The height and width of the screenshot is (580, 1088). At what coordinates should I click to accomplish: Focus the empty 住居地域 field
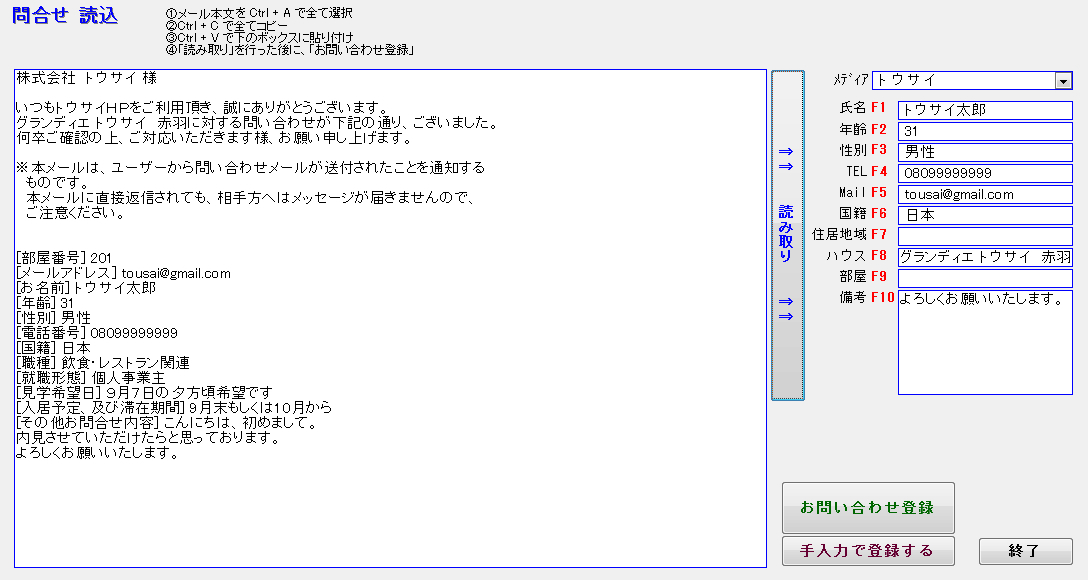pos(984,236)
